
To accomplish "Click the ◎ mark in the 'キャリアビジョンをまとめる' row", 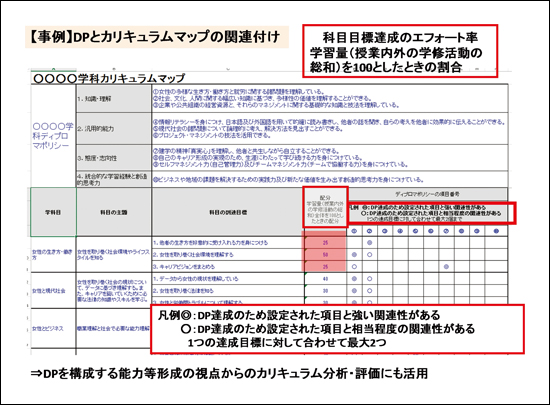I will pos(446,266).
